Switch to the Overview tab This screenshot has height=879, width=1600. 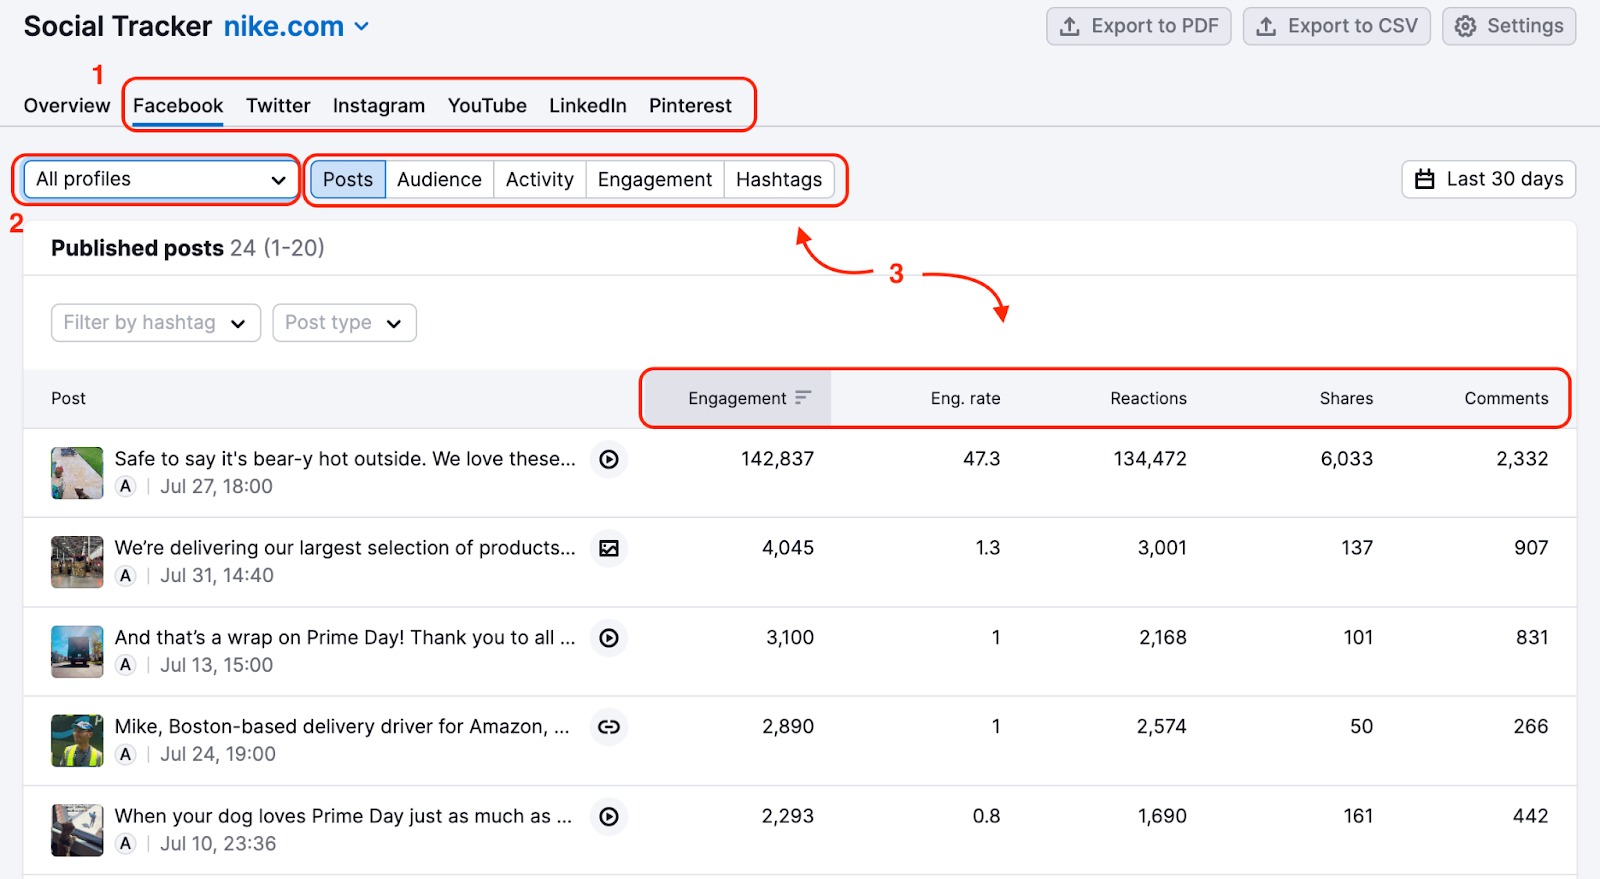pos(67,105)
